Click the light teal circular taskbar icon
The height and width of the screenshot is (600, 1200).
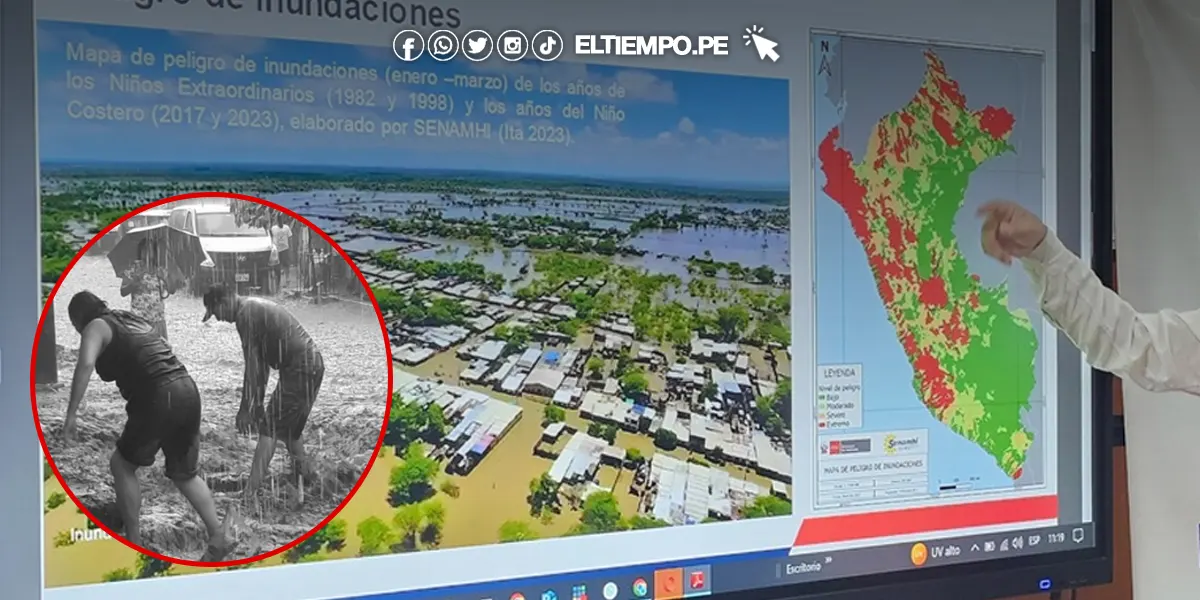click(x=610, y=590)
